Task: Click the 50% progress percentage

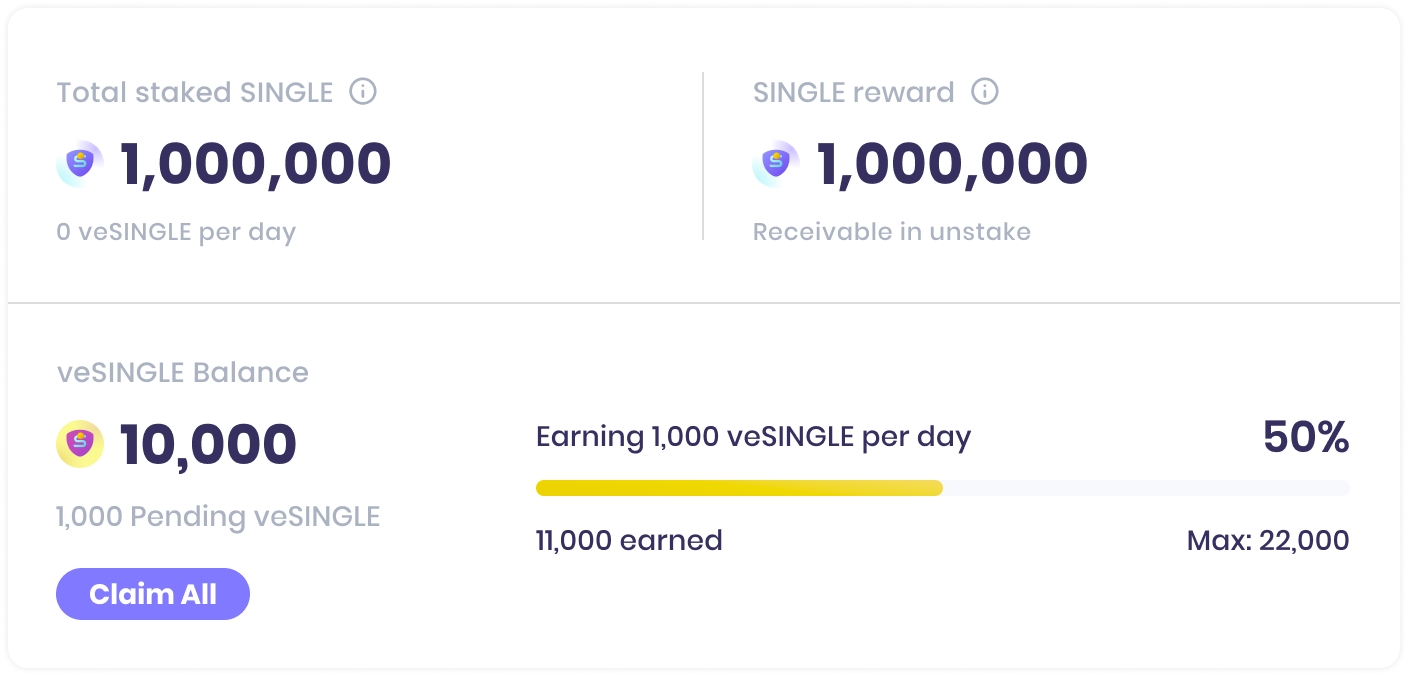Action: [1305, 437]
